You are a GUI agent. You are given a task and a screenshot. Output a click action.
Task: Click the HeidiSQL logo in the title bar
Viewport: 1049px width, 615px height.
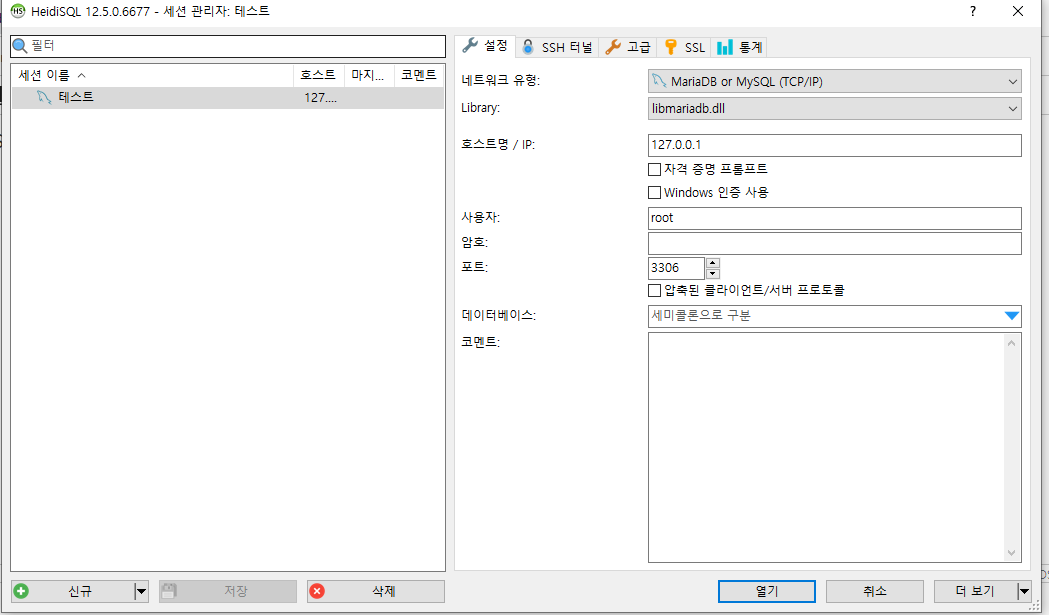17,11
